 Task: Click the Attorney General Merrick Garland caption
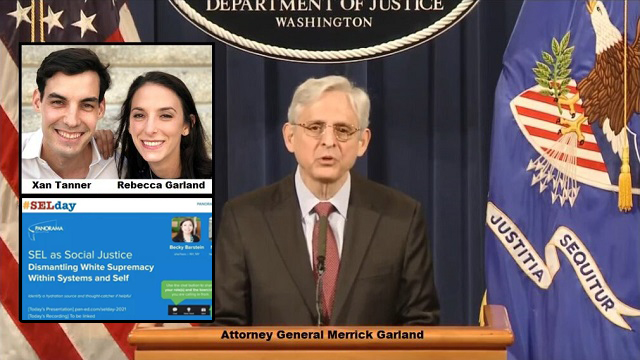(x=322, y=335)
